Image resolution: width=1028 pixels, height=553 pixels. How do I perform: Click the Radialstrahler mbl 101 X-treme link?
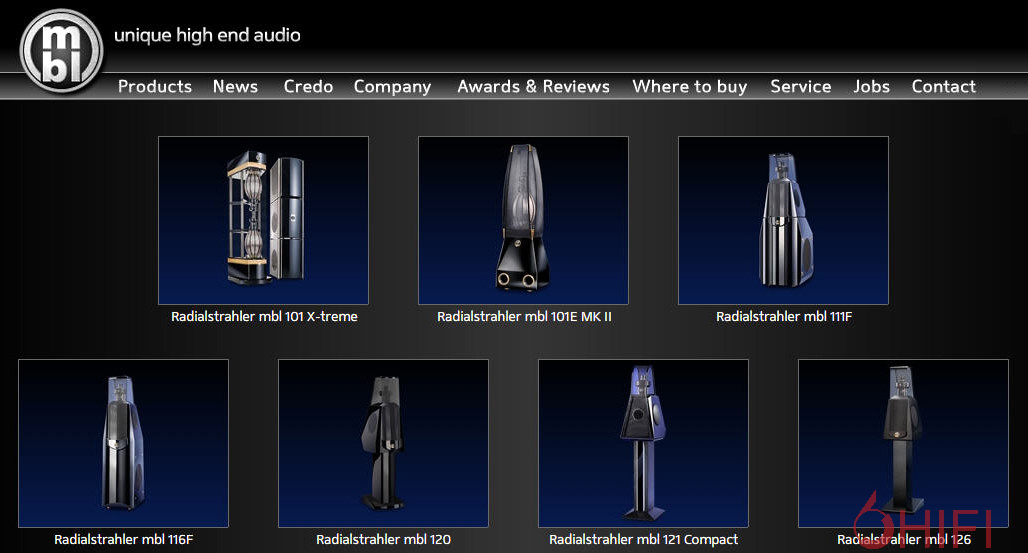click(x=264, y=317)
